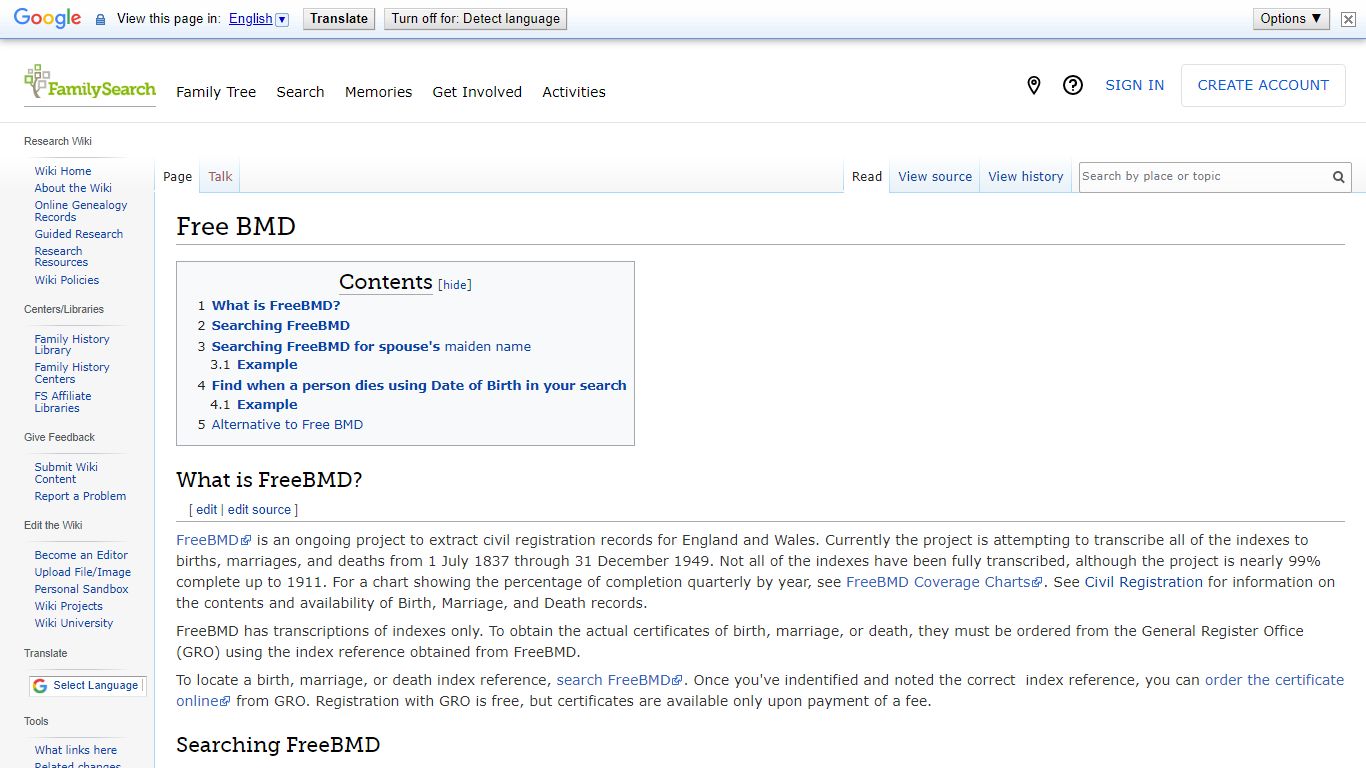Open FS Affiliate Libraries sidebar link
This screenshot has width=1366, height=768.
pos(63,402)
